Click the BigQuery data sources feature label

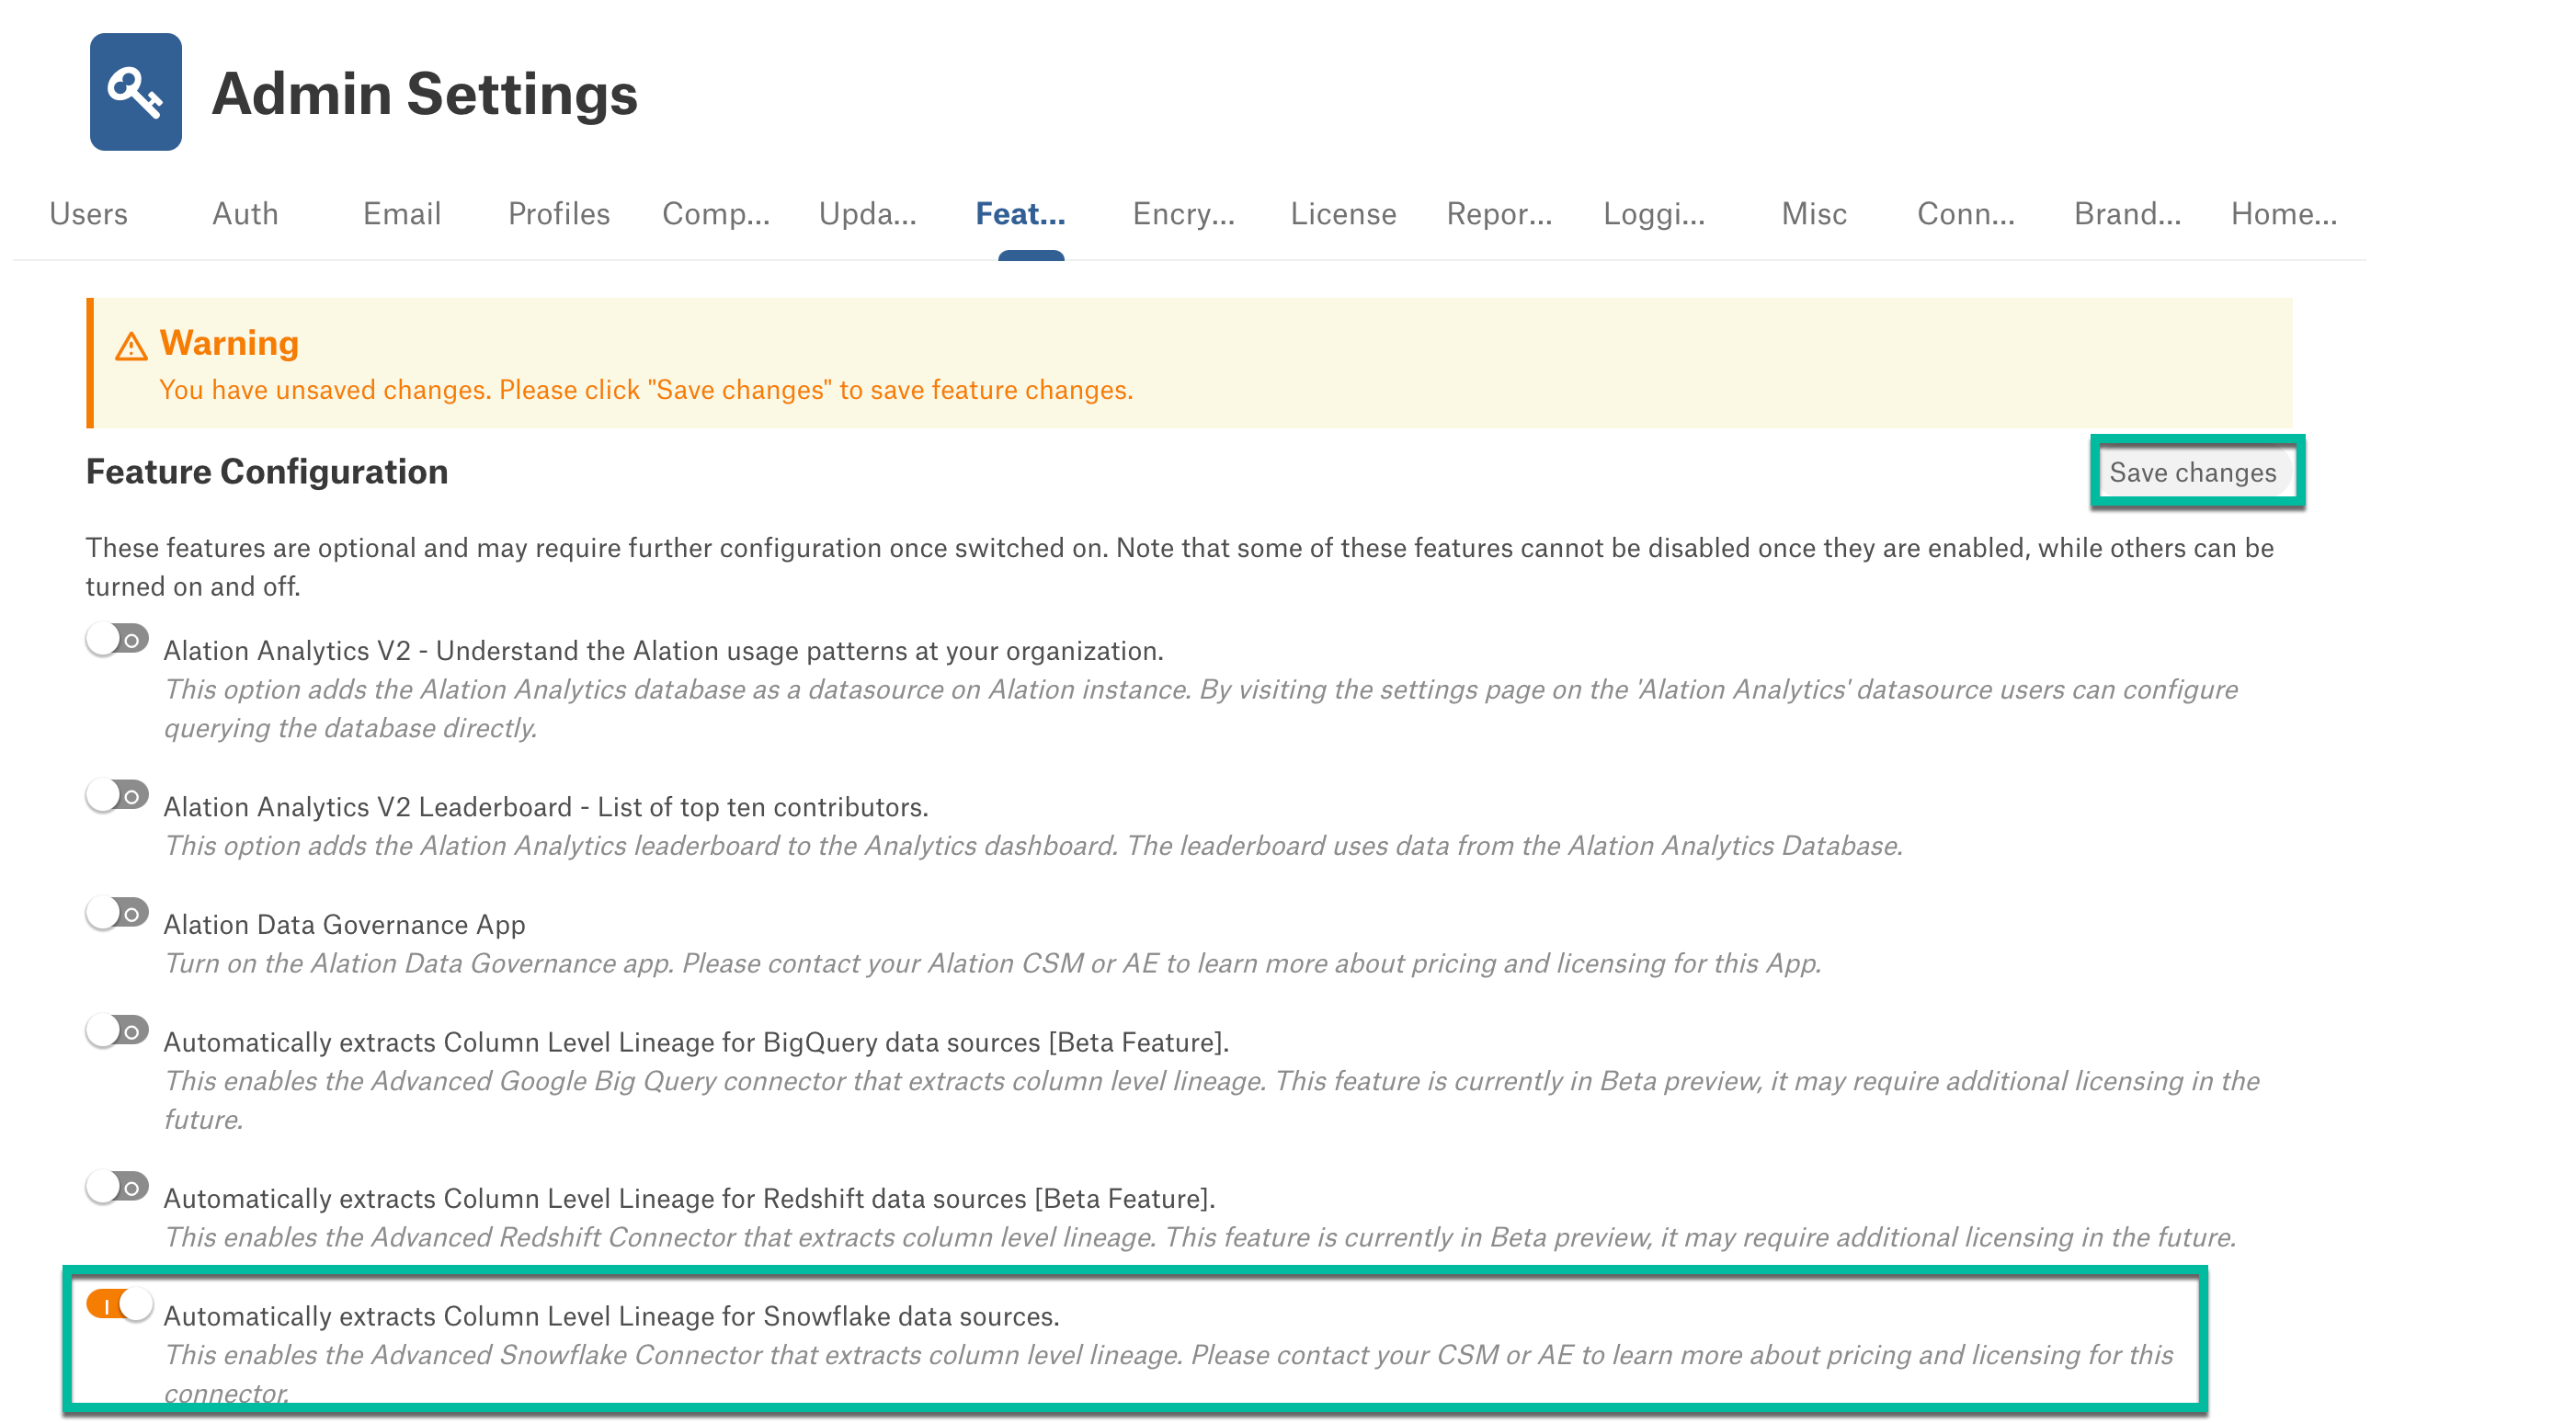[696, 1042]
